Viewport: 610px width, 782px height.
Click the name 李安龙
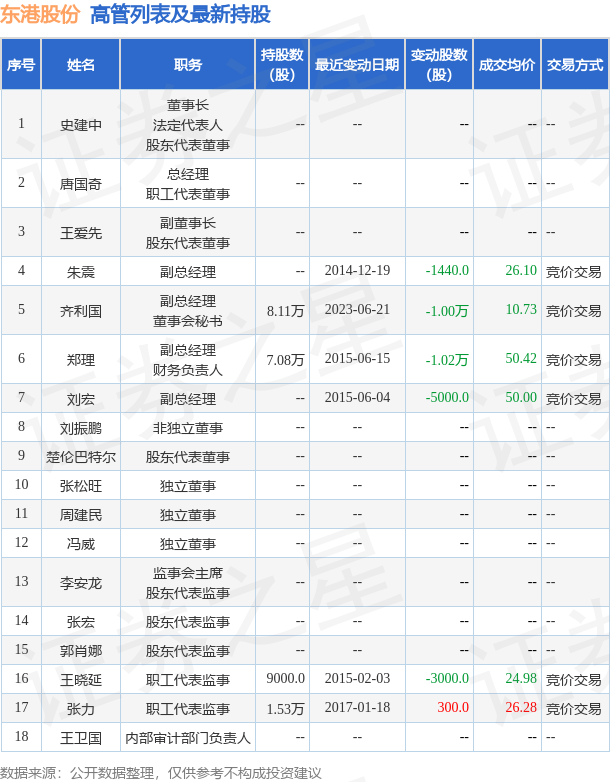click(x=81, y=583)
